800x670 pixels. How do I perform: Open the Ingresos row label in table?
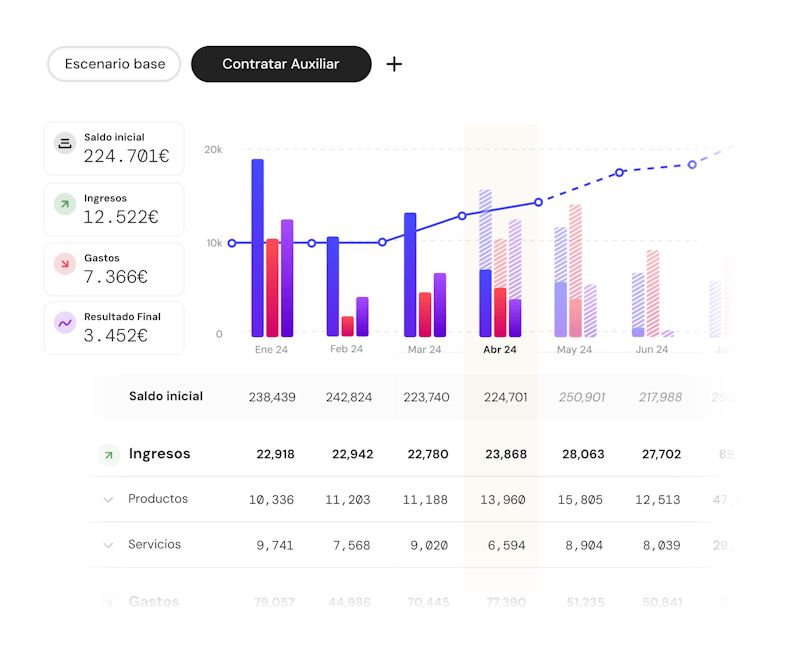[159, 454]
